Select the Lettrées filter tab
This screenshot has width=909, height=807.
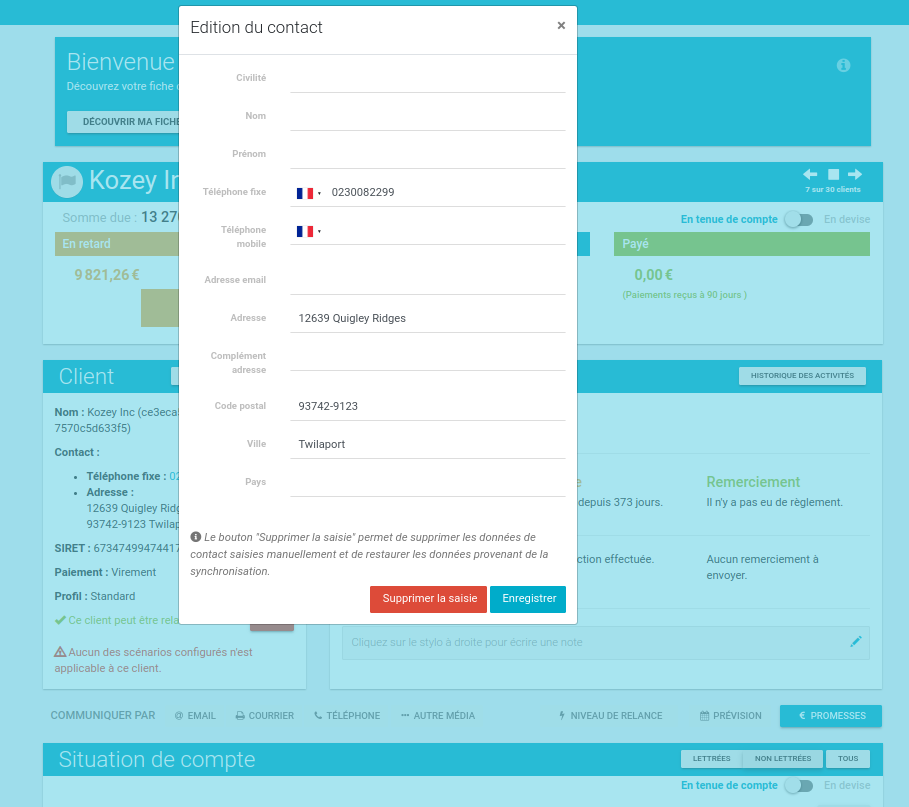coord(711,759)
